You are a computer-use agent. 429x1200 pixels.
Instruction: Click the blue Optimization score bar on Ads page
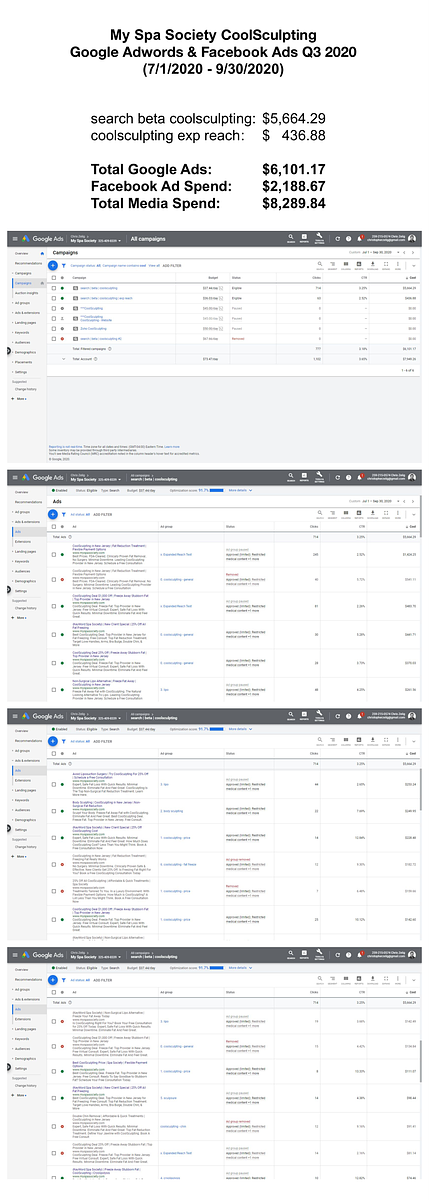[216, 491]
